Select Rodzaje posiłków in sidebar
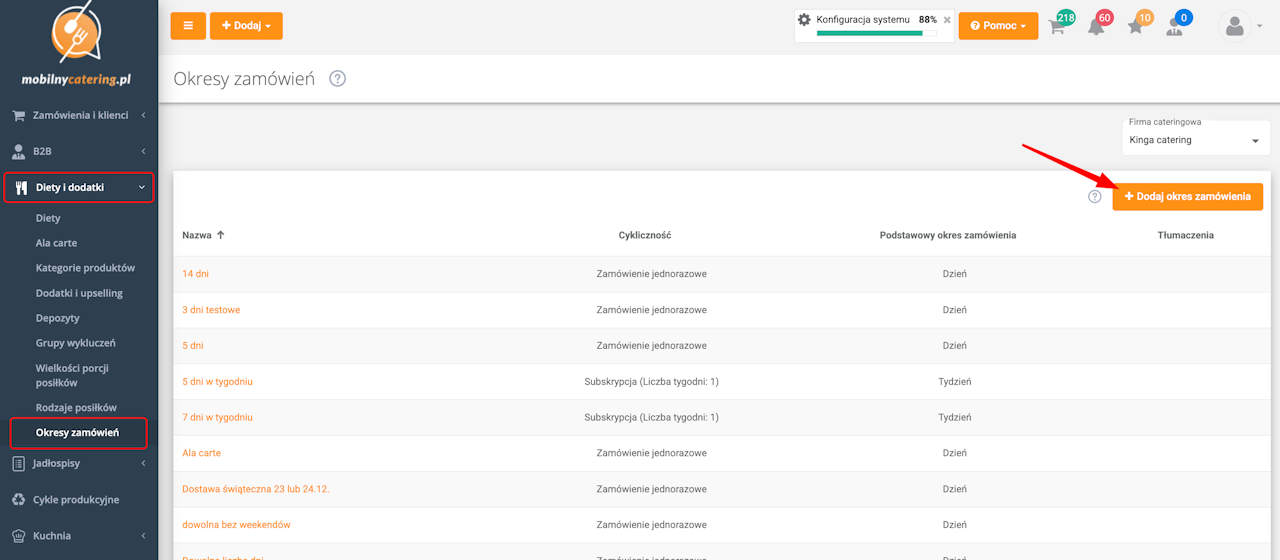Image resolution: width=1280 pixels, height=560 pixels. pyautogui.click(x=76, y=407)
